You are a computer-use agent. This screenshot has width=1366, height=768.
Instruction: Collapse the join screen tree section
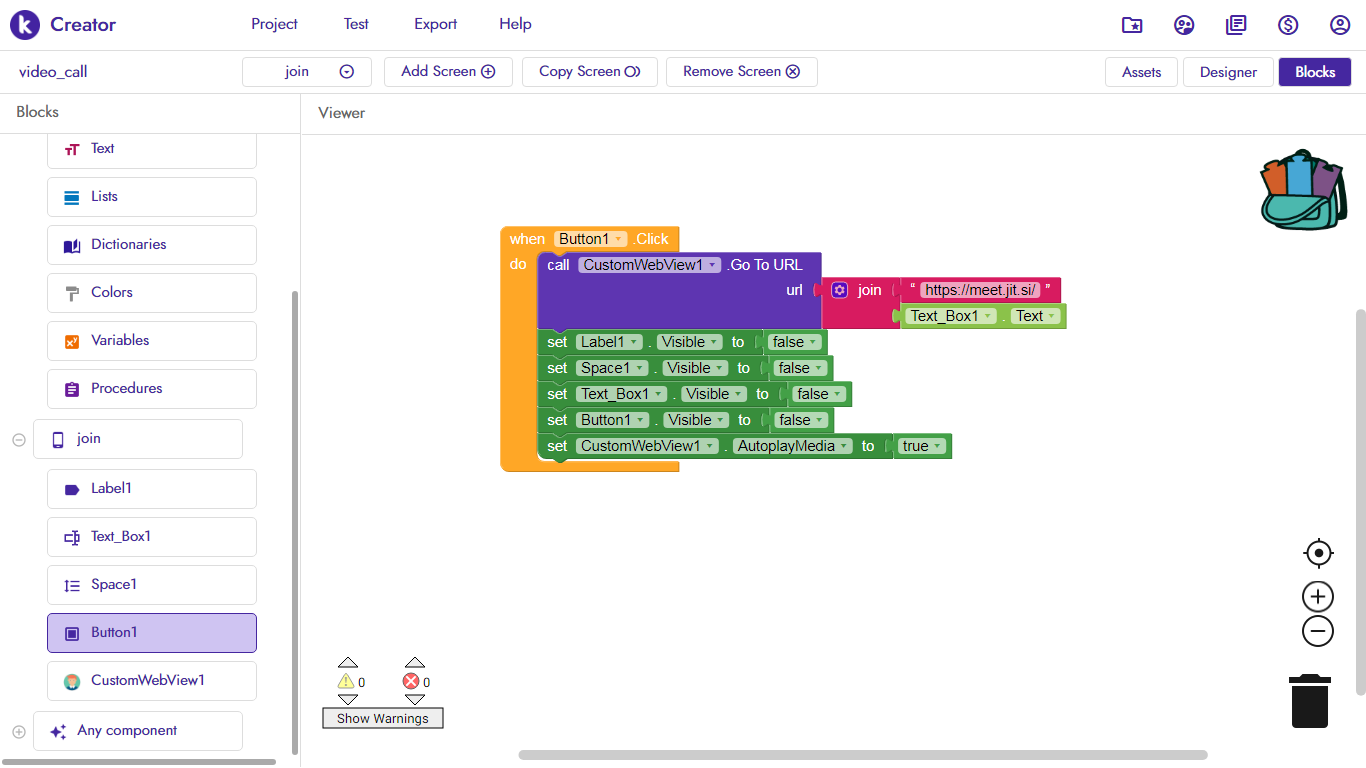point(19,439)
